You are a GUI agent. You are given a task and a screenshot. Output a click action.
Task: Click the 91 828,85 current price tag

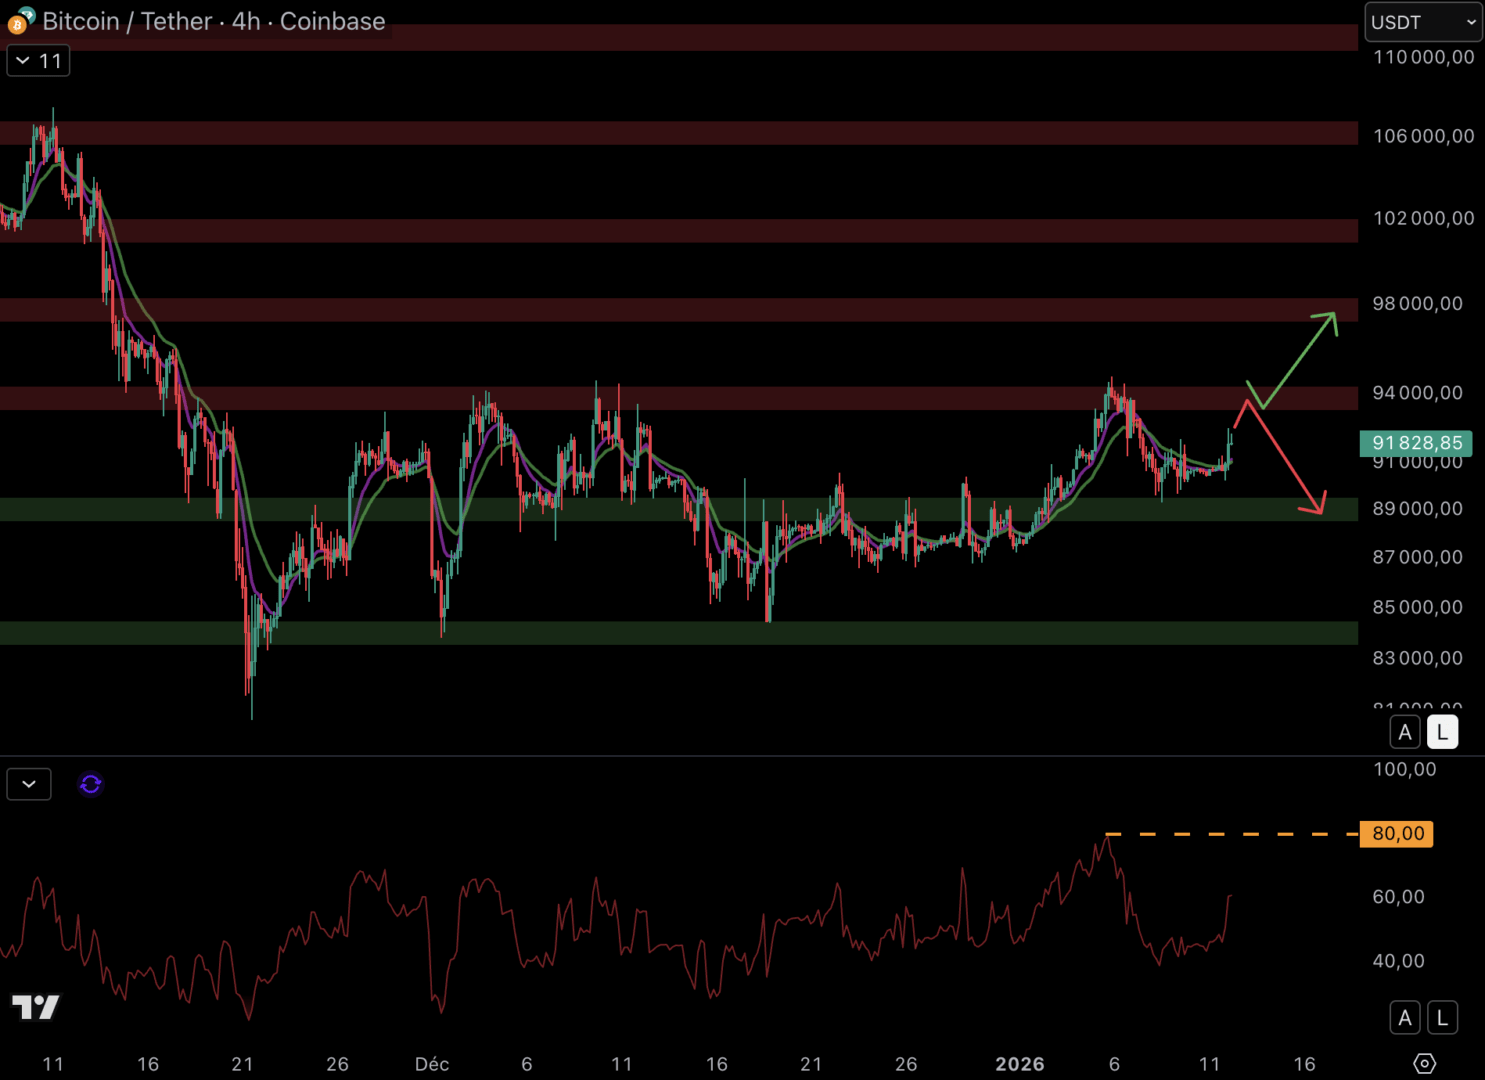1416,443
